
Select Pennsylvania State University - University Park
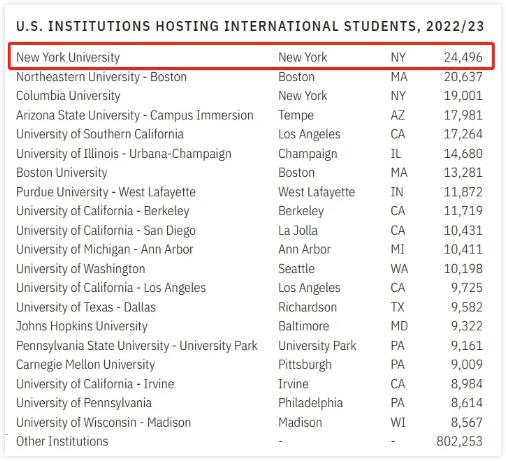point(137,345)
